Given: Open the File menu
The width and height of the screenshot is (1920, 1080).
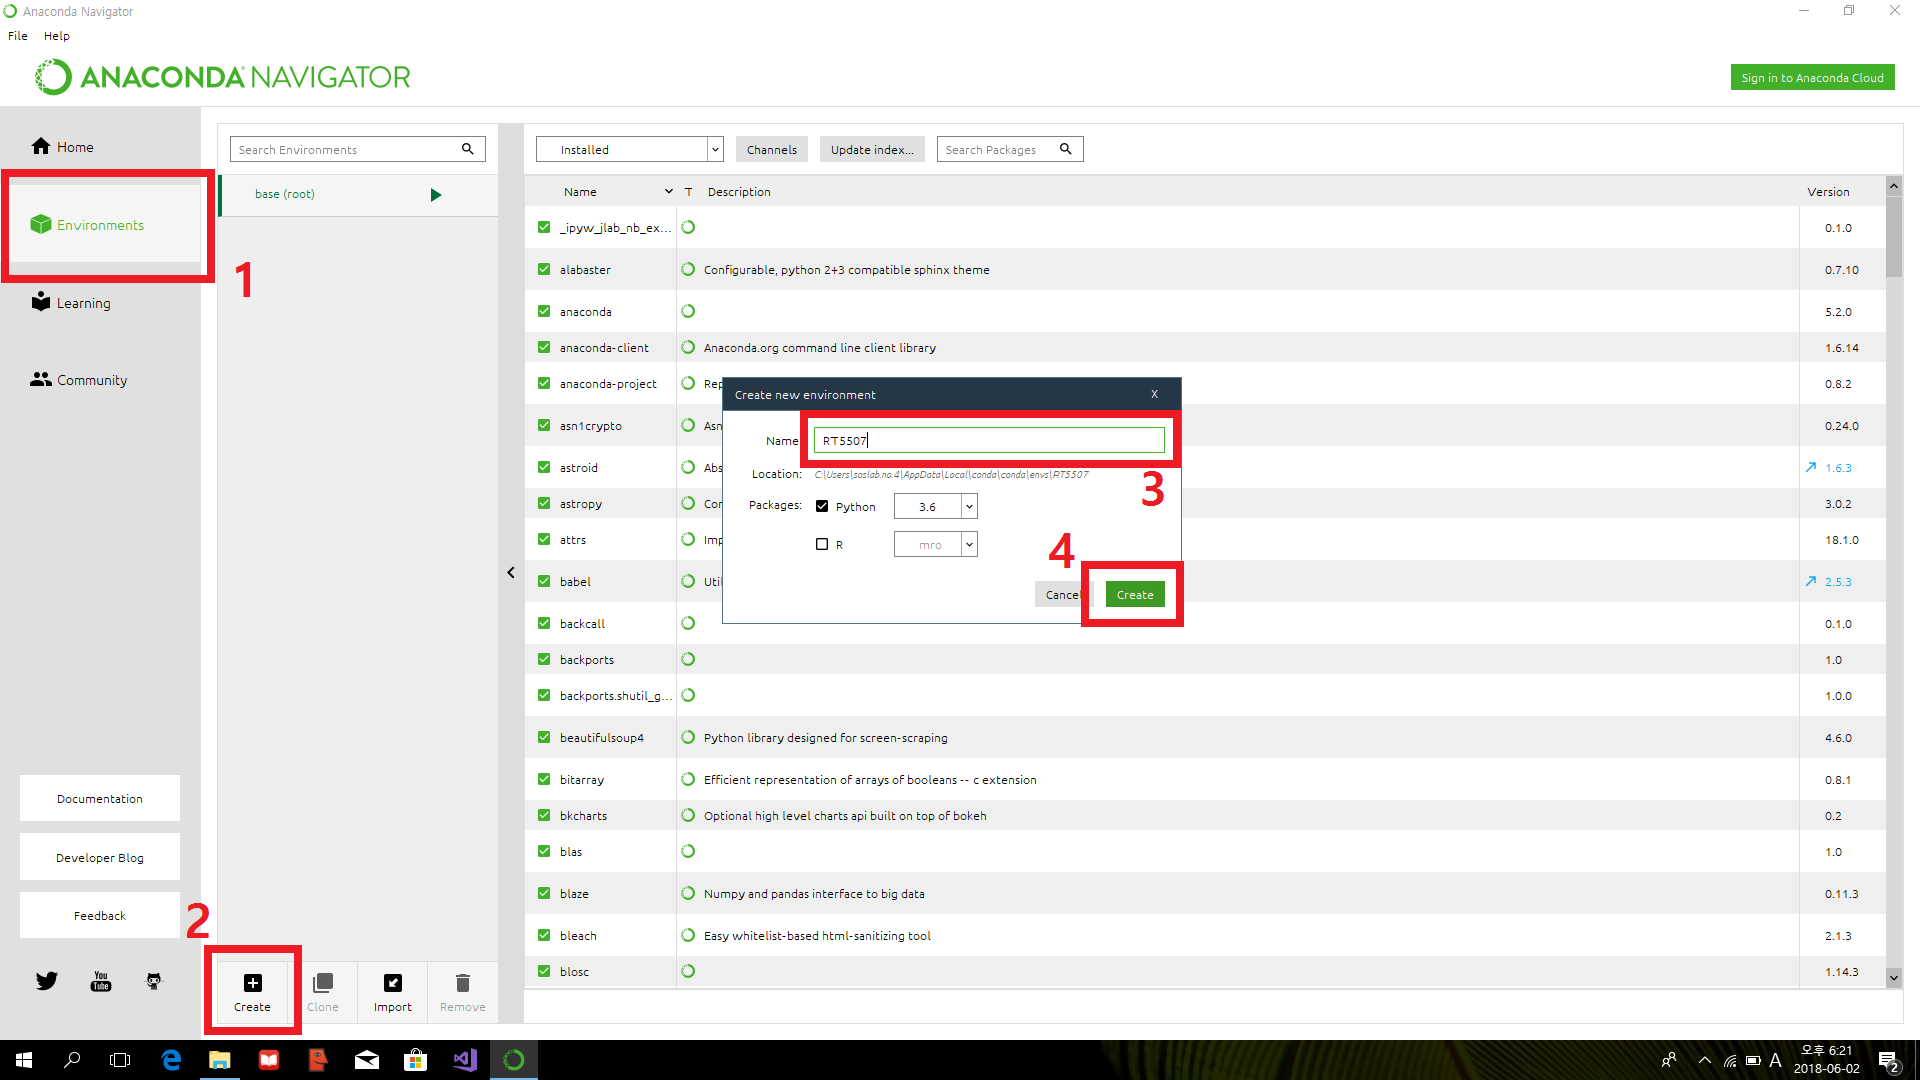Looking at the screenshot, I should 18,35.
